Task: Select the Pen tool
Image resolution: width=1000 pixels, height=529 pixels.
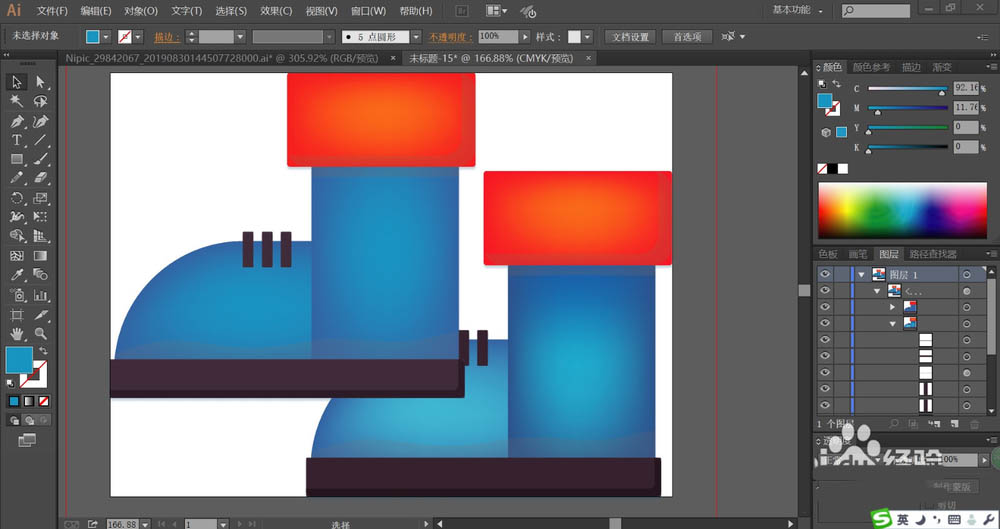Action: click(x=17, y=121)
